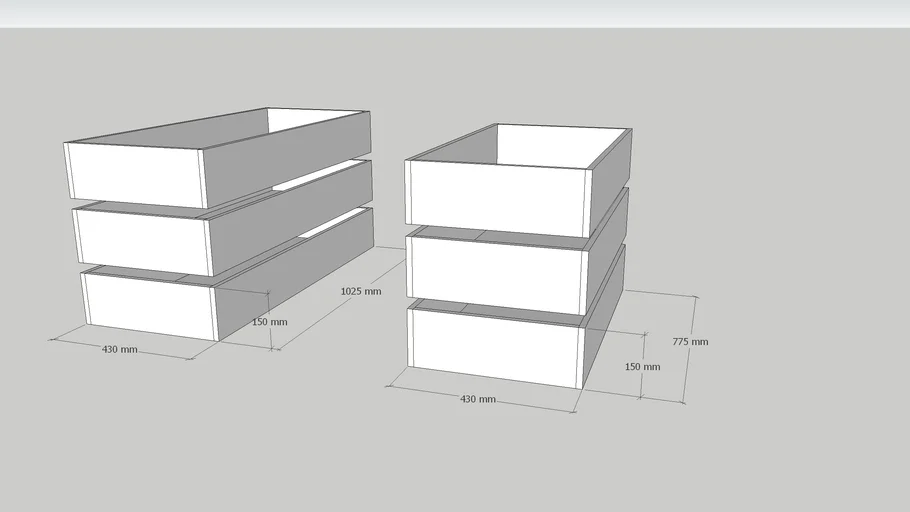This screenshot has width=910, height=512.
Task: Click top tier front face of left crate
Action: tap(135, 175)
